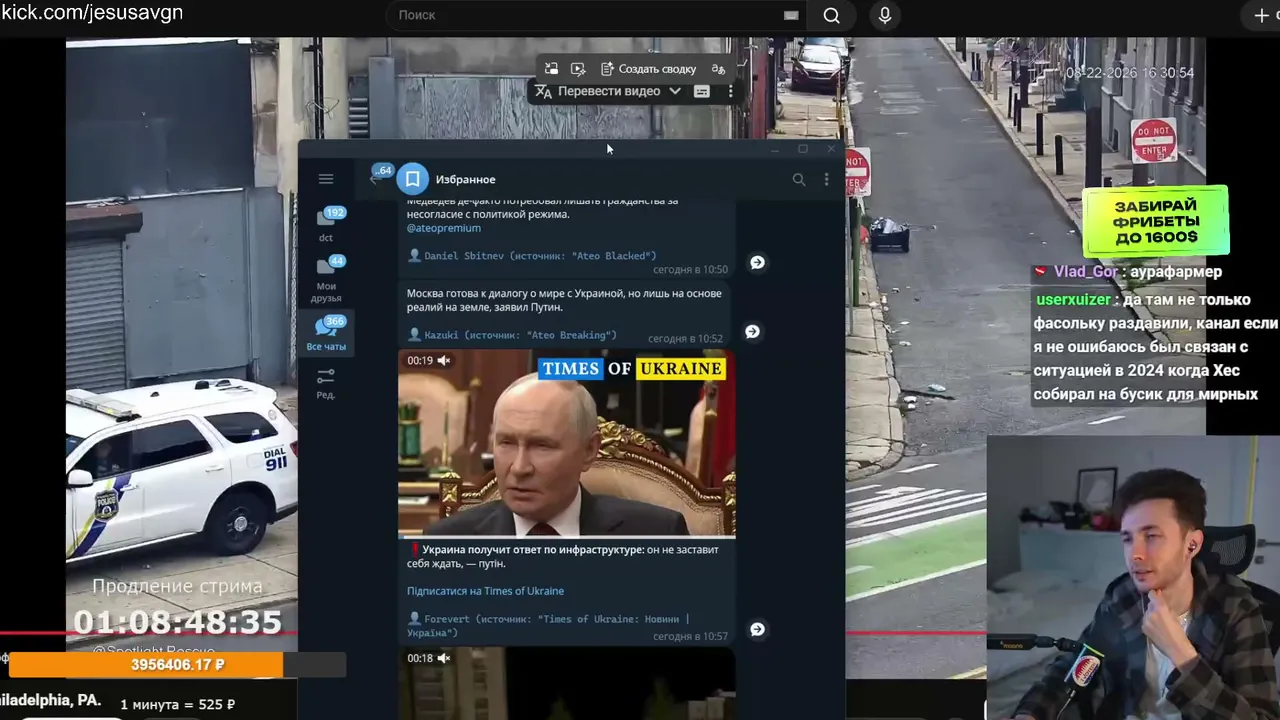Follow the Підписатися на Times of Ukraine link
Image resolution: width=1280 pixels, height=720 pixels.
pyautogui.click(x=485, y=591)
